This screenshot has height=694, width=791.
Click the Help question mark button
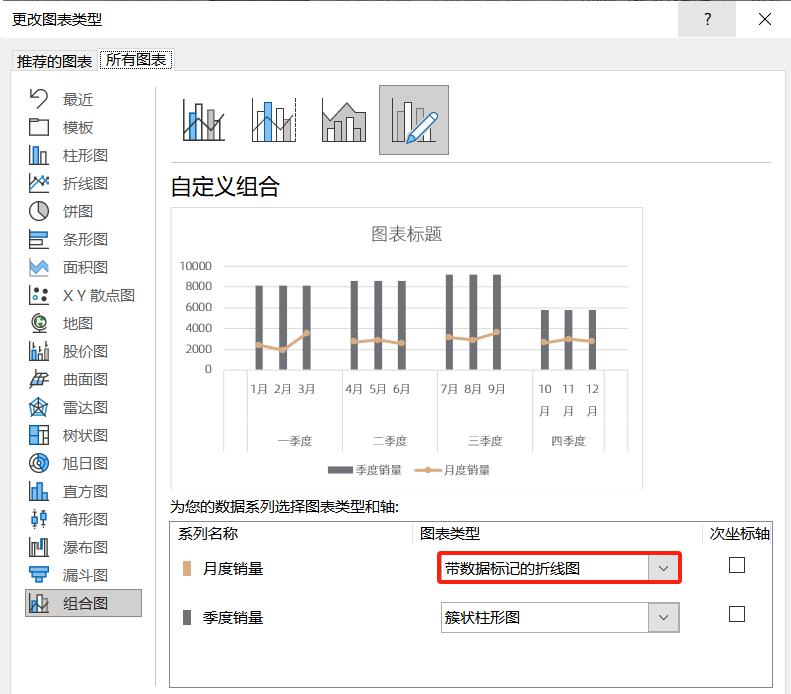tap(707, 19)
